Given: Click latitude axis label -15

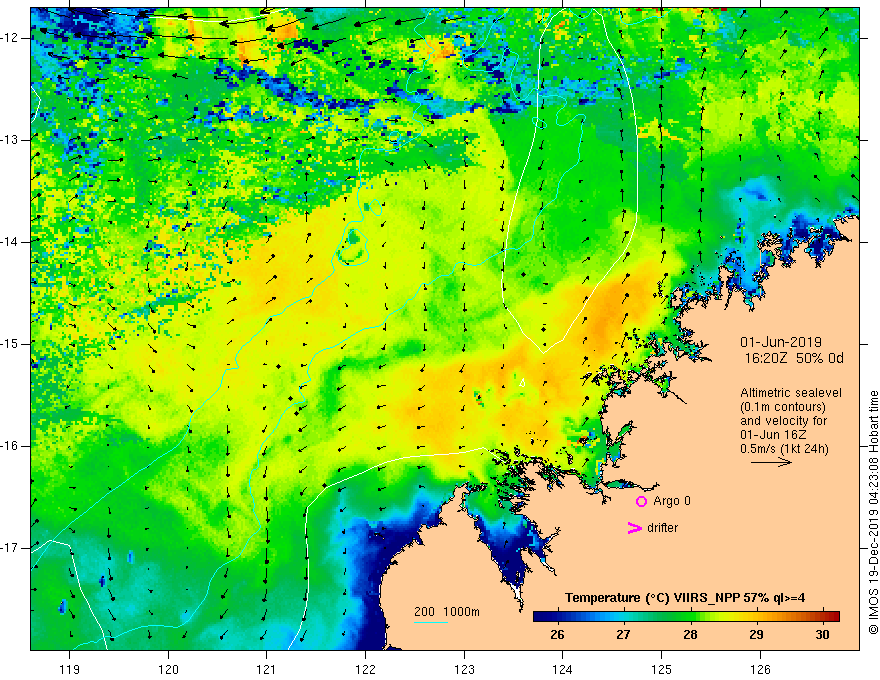Looking at the screenshot, I should [x=12, y=344].
